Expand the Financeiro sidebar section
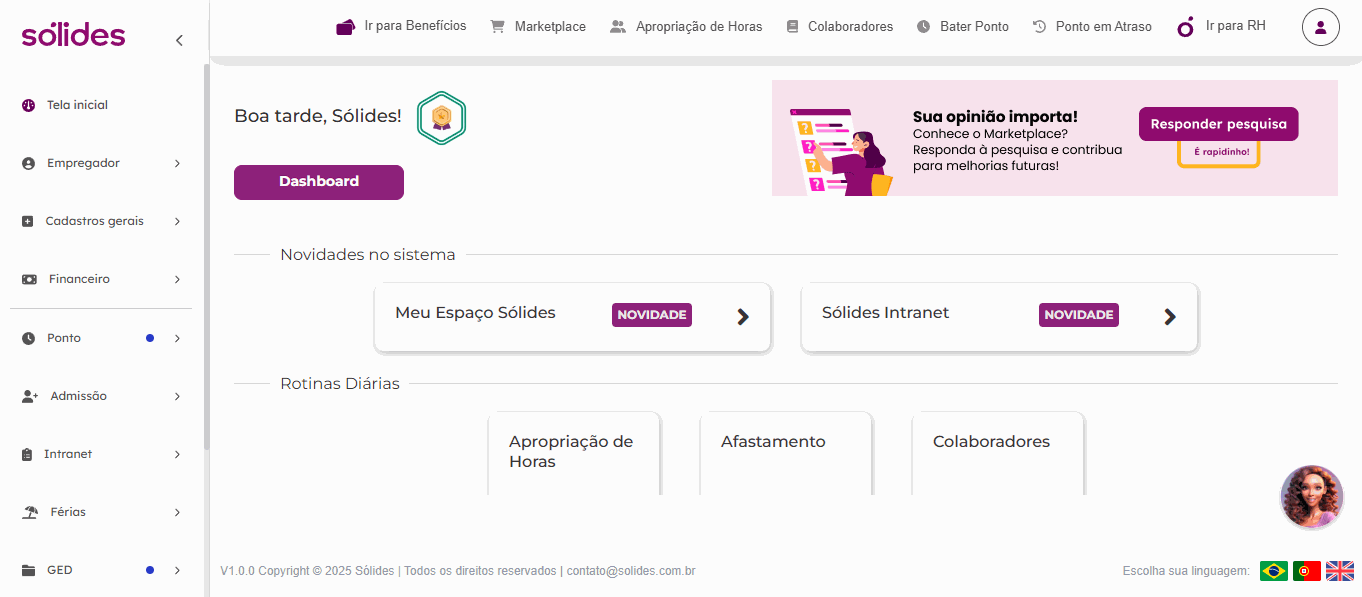Screen dimensions: 1362x597 (x=101, y=279)
